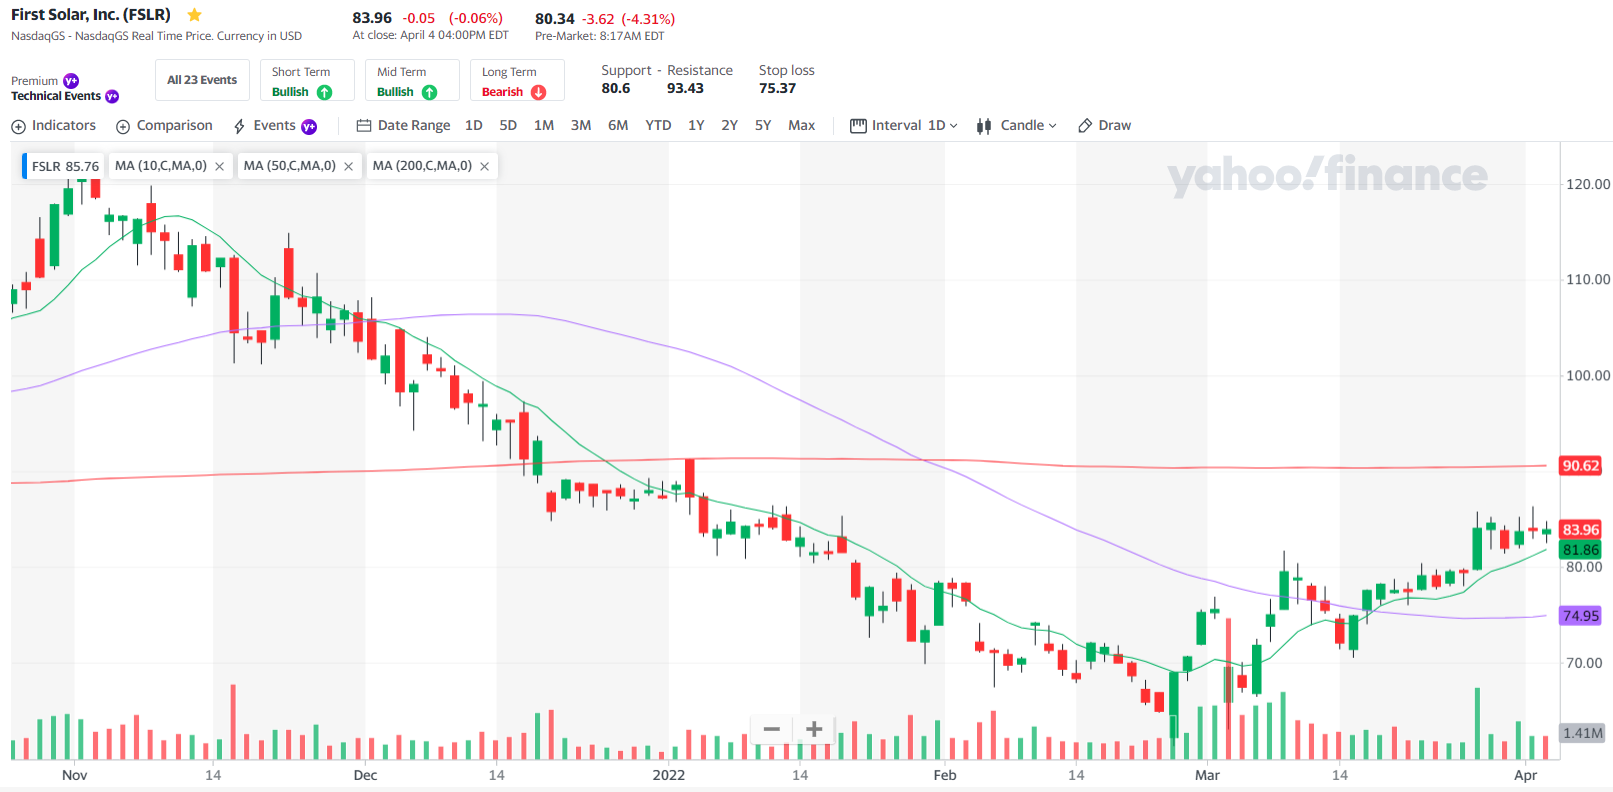Viewport: 1613px width, 792px height.
Task: Select the 5Y range
Action: 763,125
